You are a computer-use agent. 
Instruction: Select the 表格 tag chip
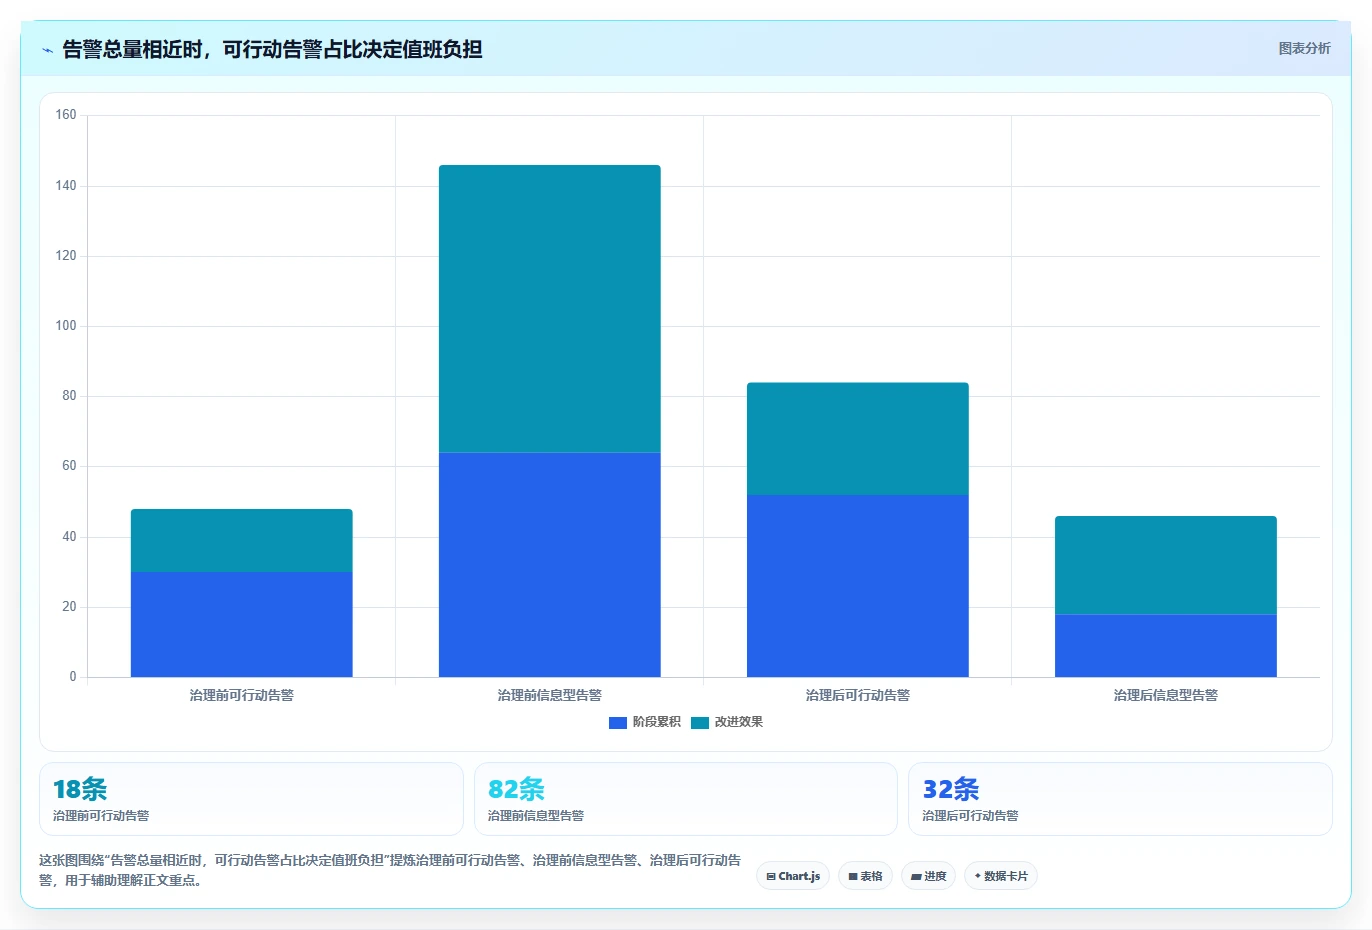(x=865, y=876)
